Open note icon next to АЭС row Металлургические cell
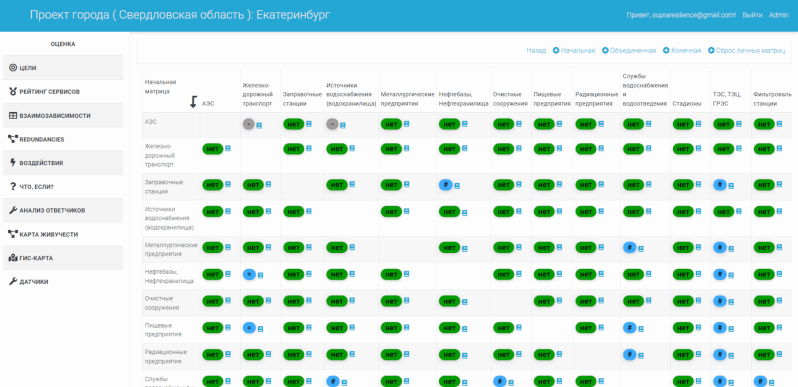 tap(406, 124)
